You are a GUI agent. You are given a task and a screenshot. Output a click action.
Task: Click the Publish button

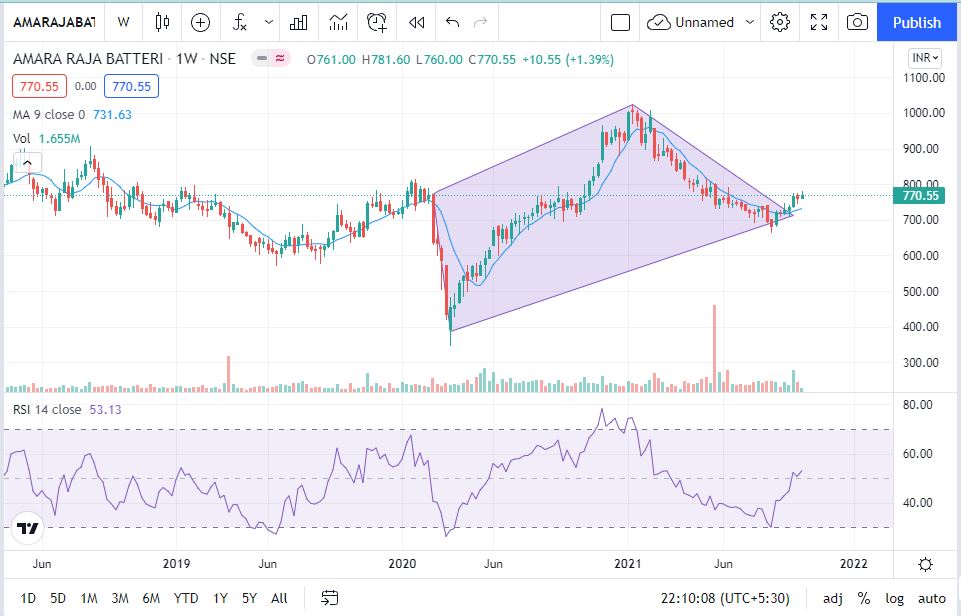(917, 22)
